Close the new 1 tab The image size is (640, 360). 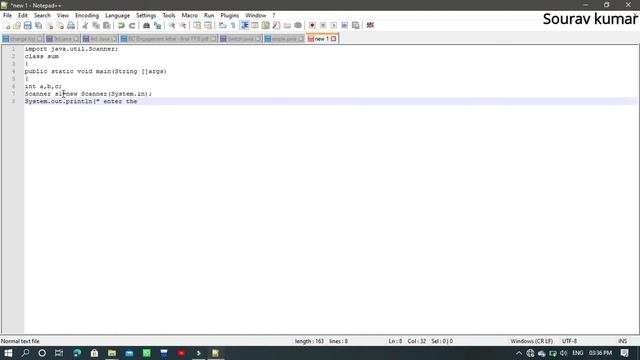click(333, 39)
